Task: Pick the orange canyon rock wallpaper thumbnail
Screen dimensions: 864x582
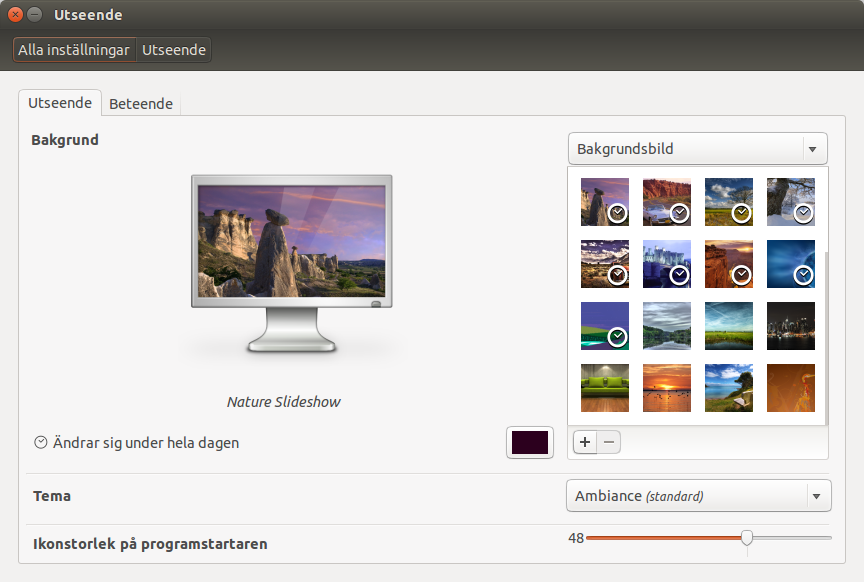Action: click(728, 264)
